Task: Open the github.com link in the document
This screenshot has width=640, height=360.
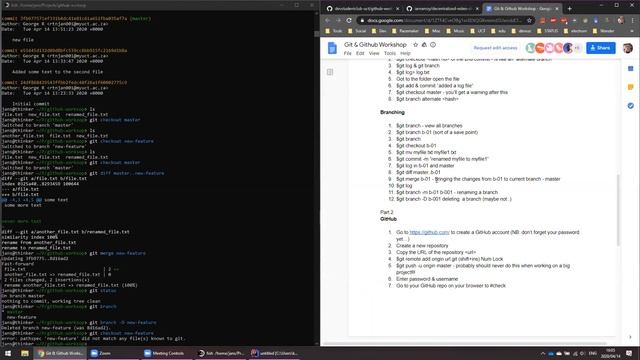Action: coord(429,232)
